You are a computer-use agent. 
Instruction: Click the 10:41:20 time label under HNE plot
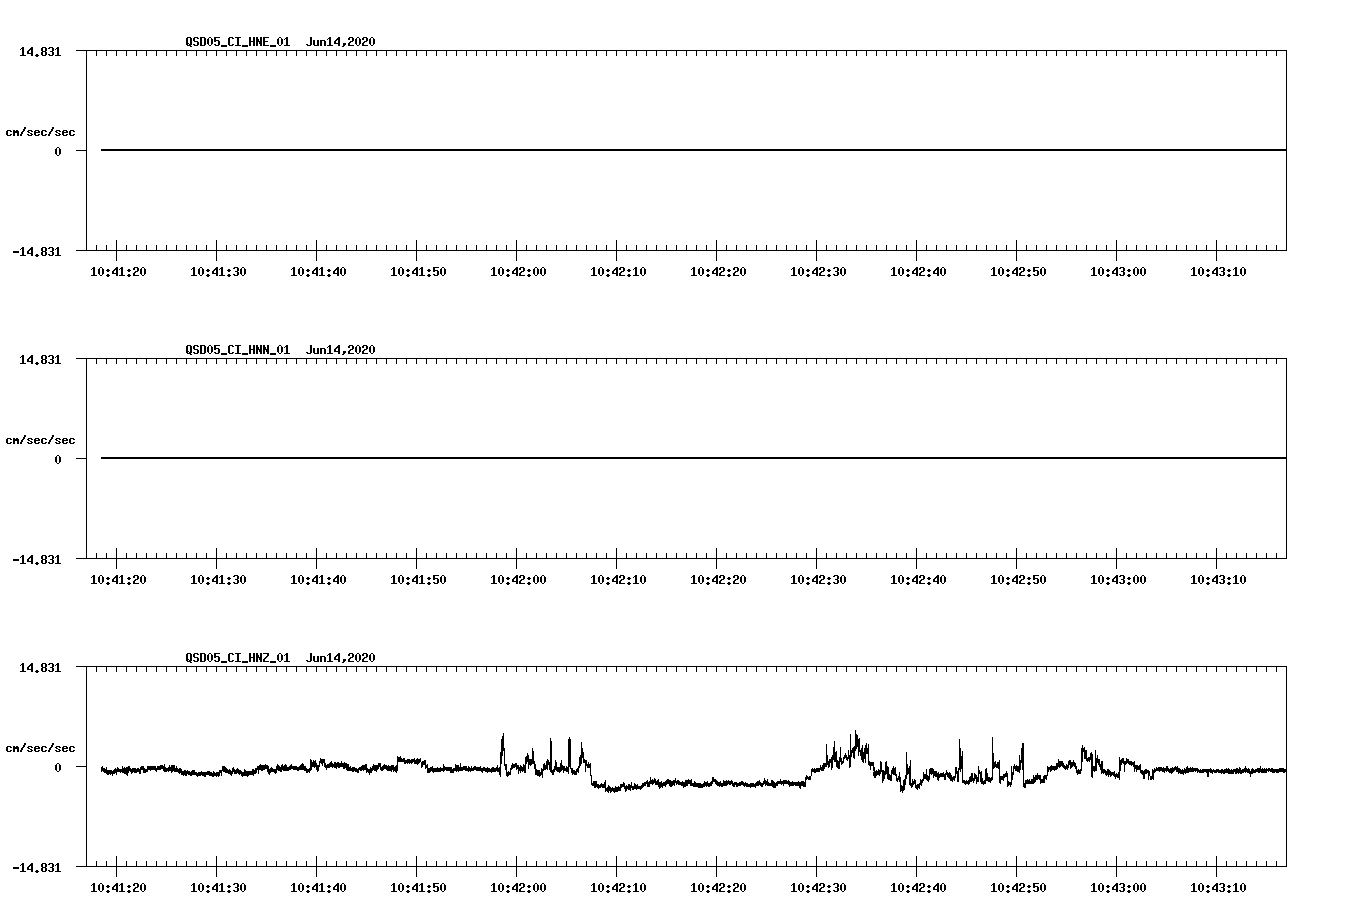pyautogui.click(x=118, y=271)
